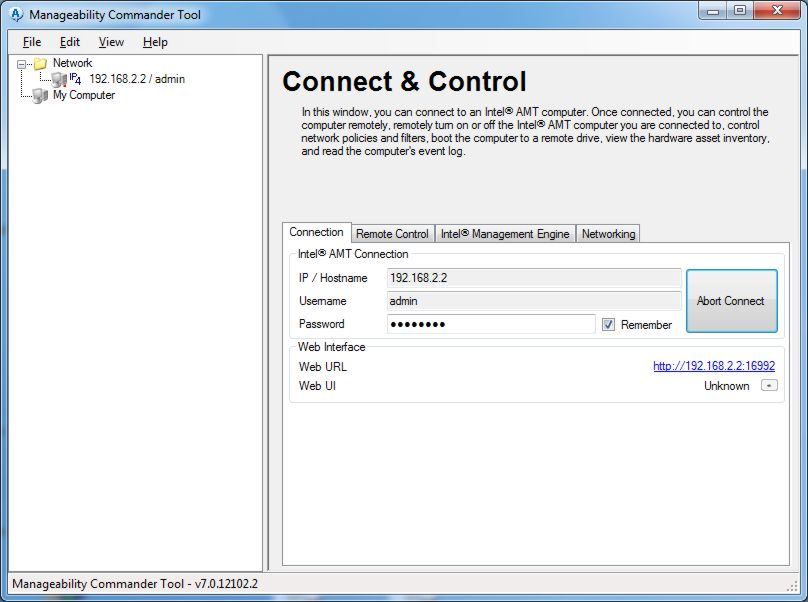Select the Network tree label
Viewport: 808px width, 602px height.
72,63
